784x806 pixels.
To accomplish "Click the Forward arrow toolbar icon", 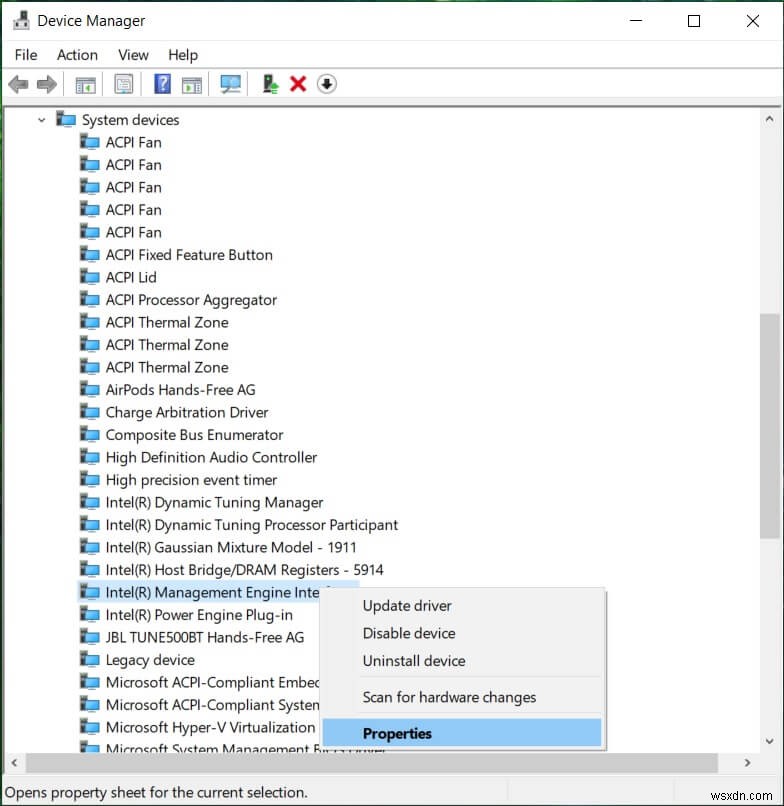I will pos(47,84).
